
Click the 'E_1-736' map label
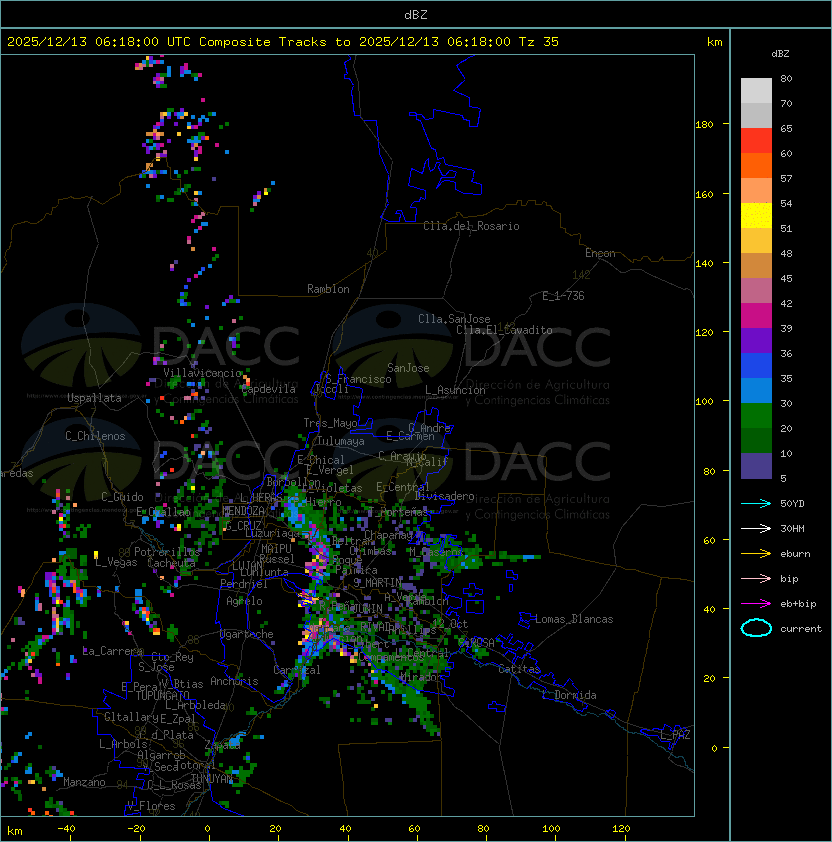point(563,296)
